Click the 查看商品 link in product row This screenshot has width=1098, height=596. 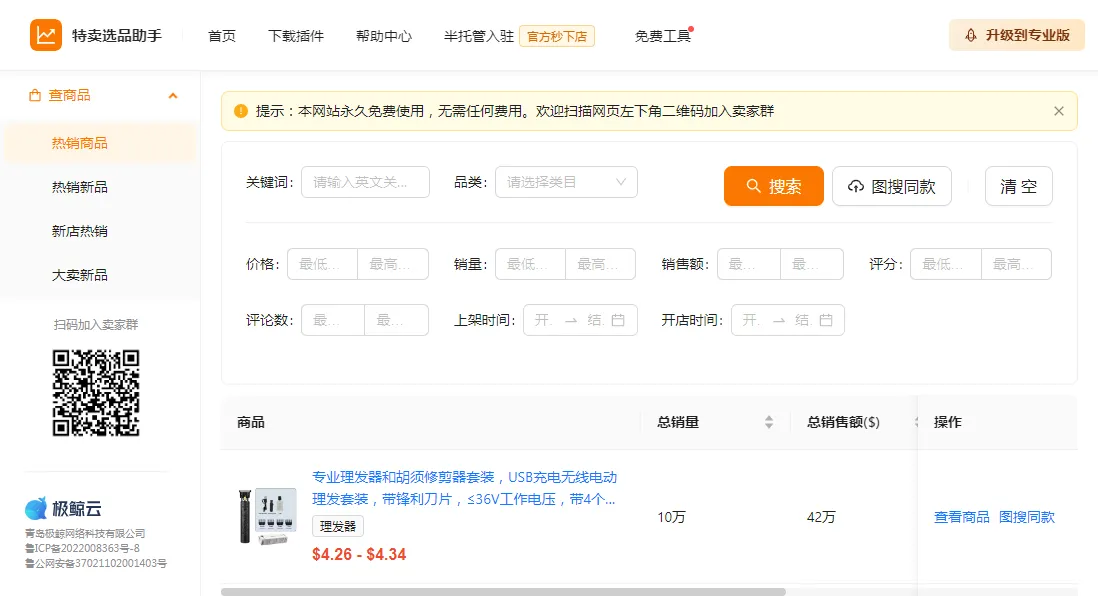pyautogui.click(x=961, y=517)
